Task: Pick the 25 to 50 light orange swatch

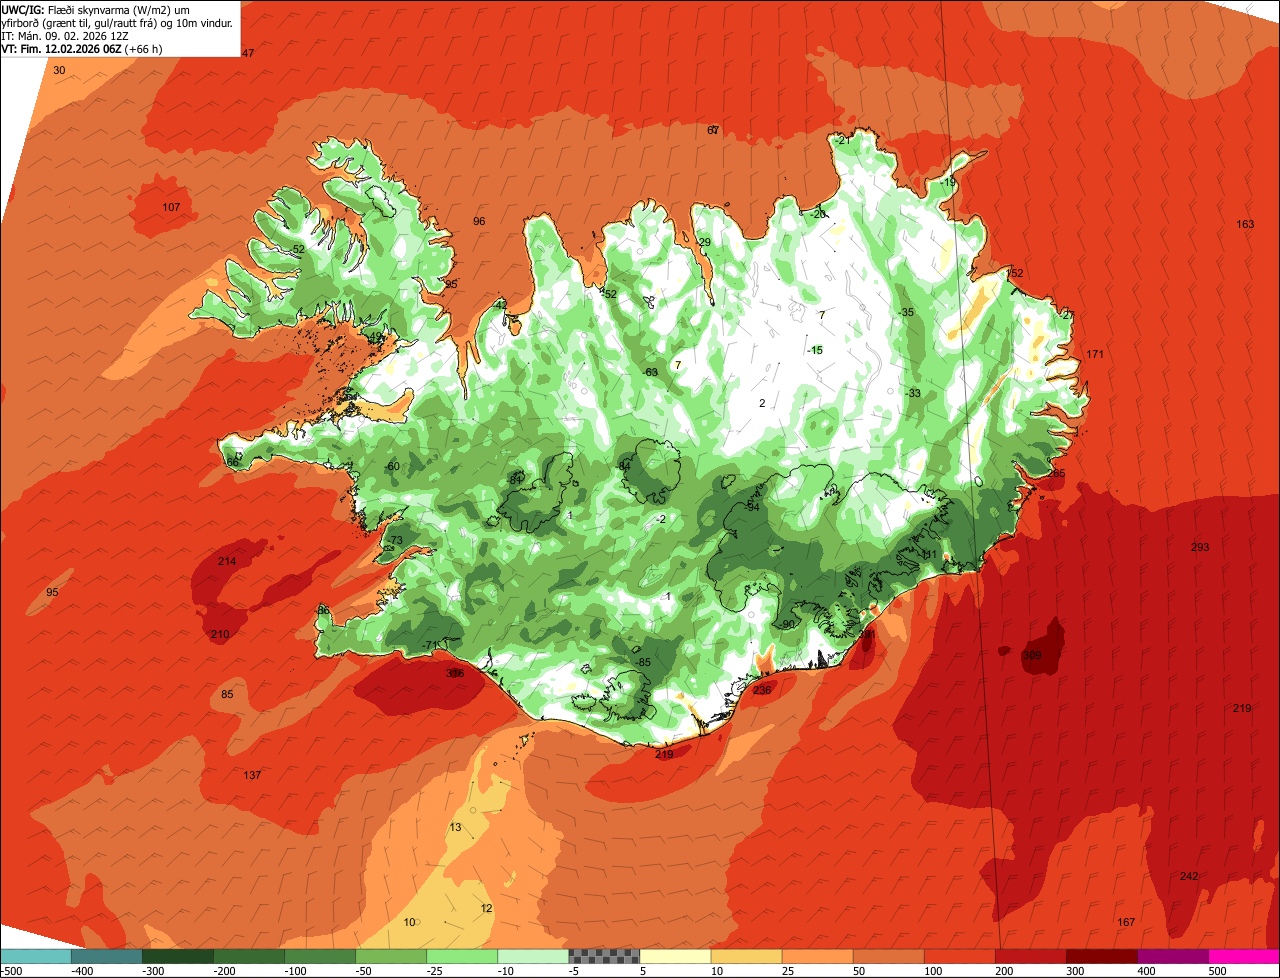Action: [x=817, y=956]
